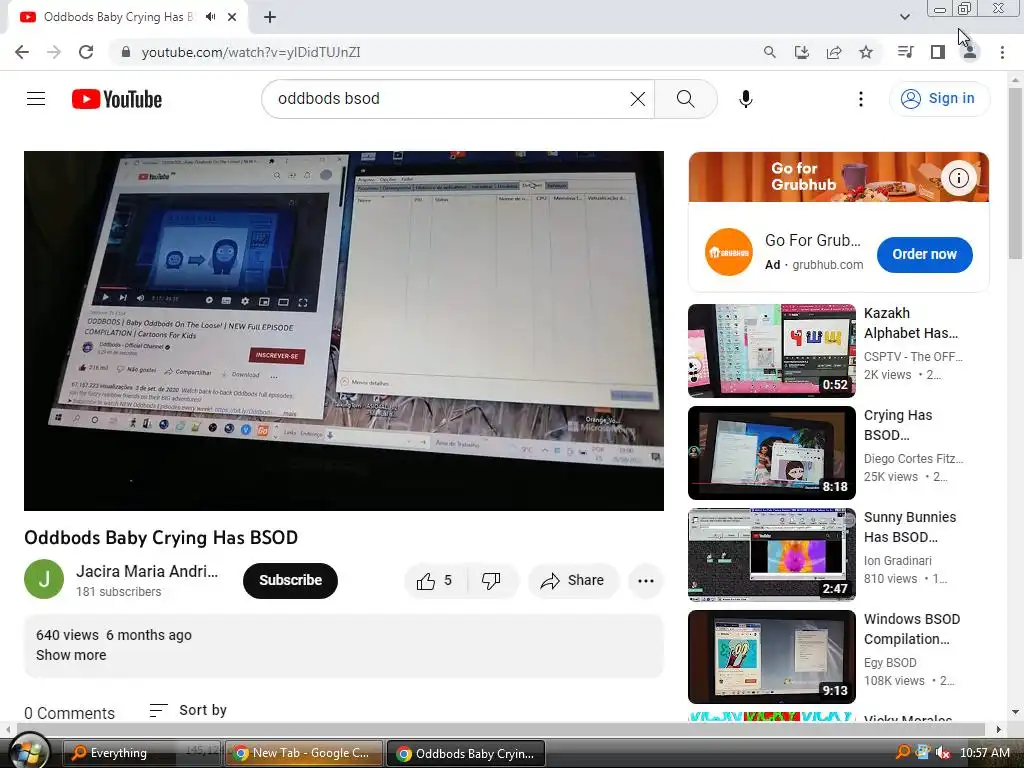Image resolution: width=1024 pixels, height=768 pixels.
Task: Switch to Everything taskbar window
Action: click(142, 753)
